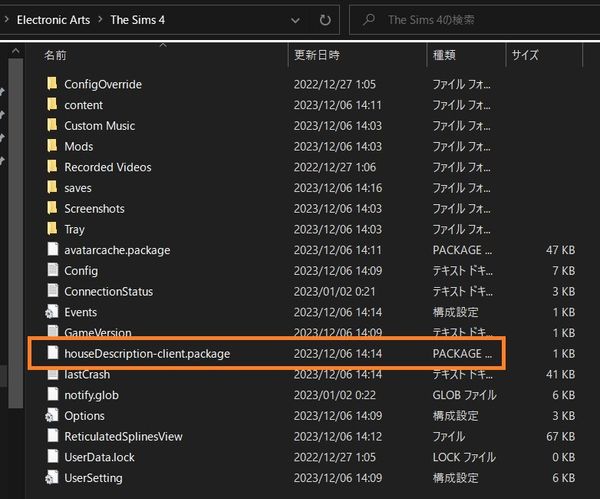Screen dimensions: 600x499
Task: Select the UserSetting file name
Action: (x=93, y=478)
